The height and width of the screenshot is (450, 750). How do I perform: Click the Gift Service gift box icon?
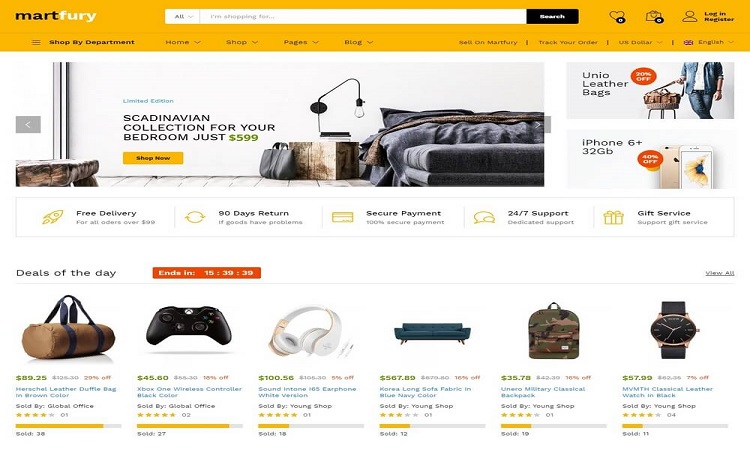[x=613, y=217]
